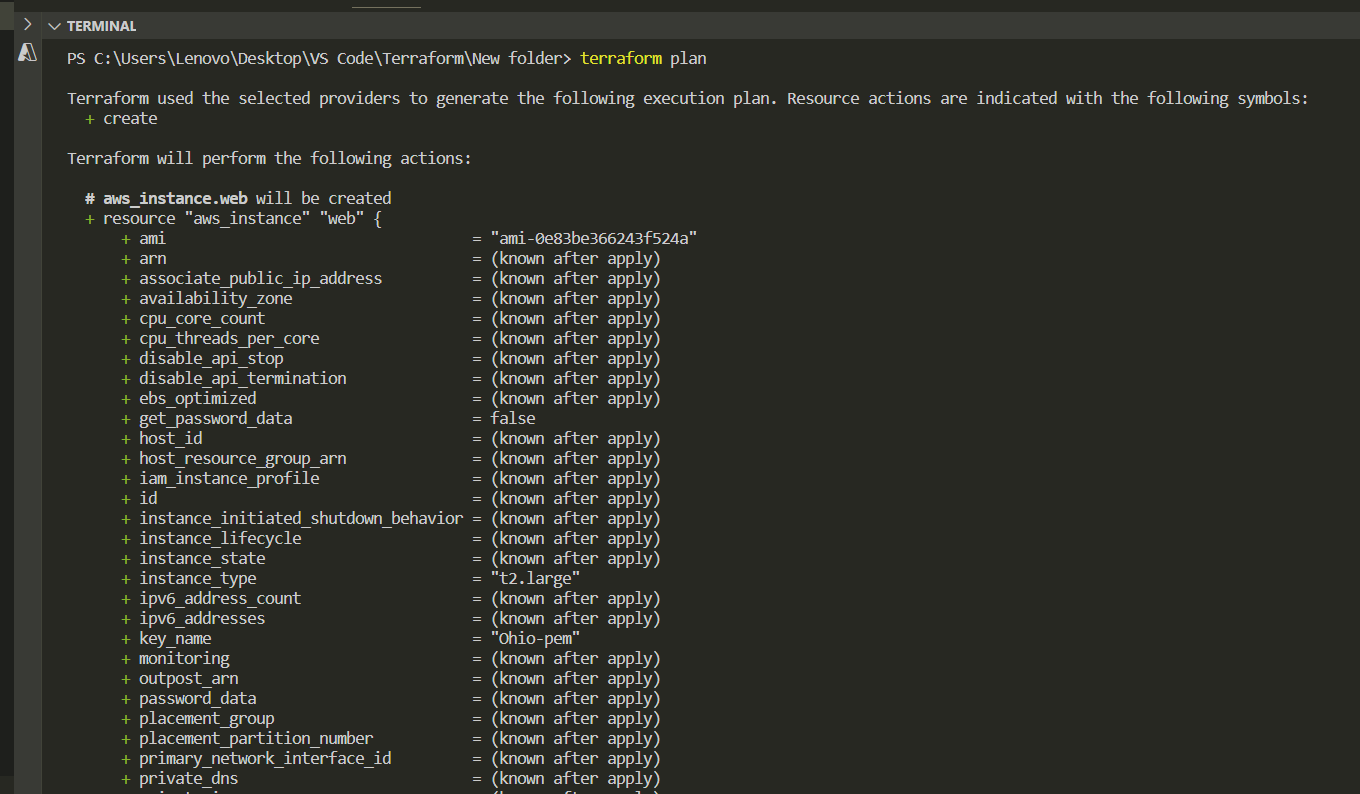Click the 'disable_api_stop' attribute
This screenshot has width=1360, height=794.
[211, 358]
